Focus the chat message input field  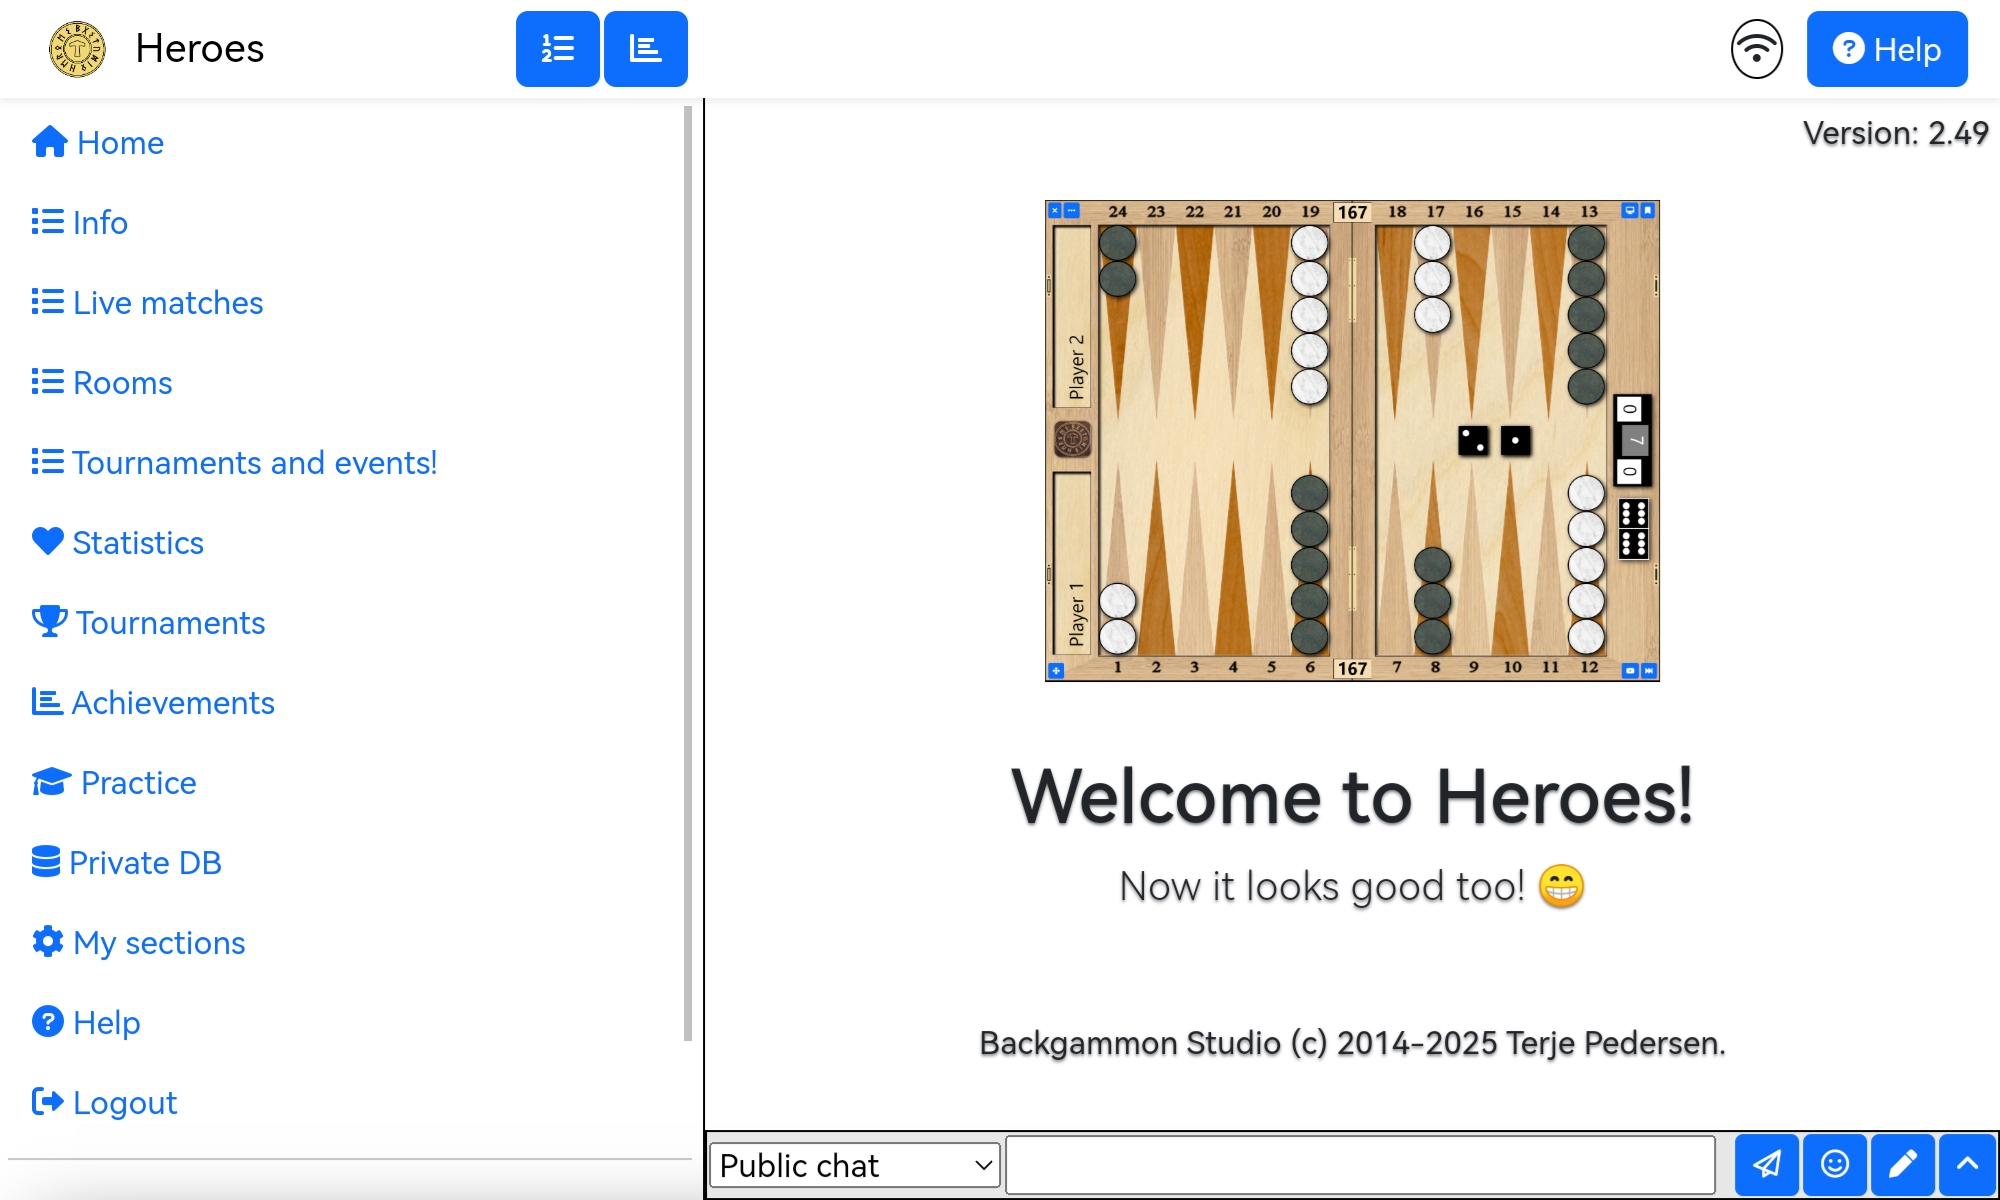1360,1165
